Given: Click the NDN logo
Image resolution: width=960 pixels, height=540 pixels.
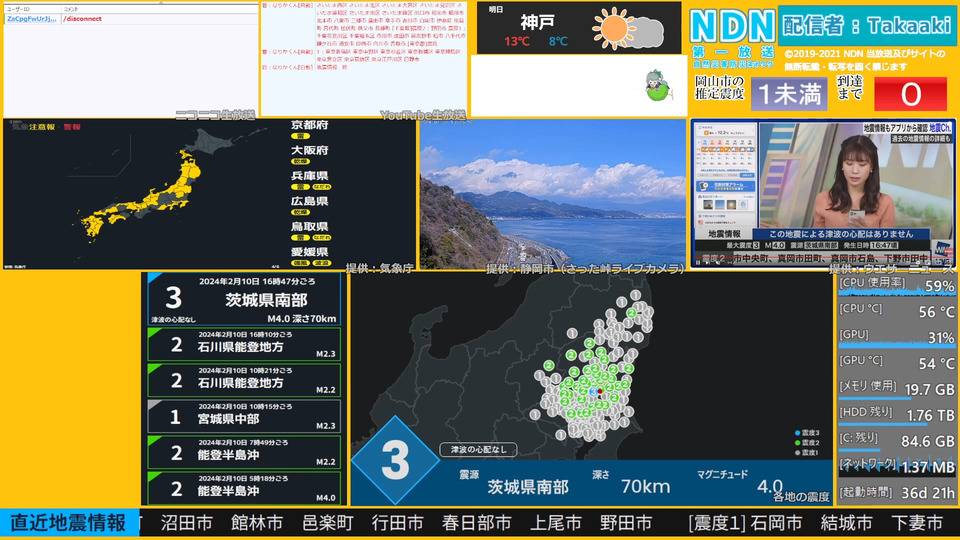Looking at the screenshot, I should (732, 27).
